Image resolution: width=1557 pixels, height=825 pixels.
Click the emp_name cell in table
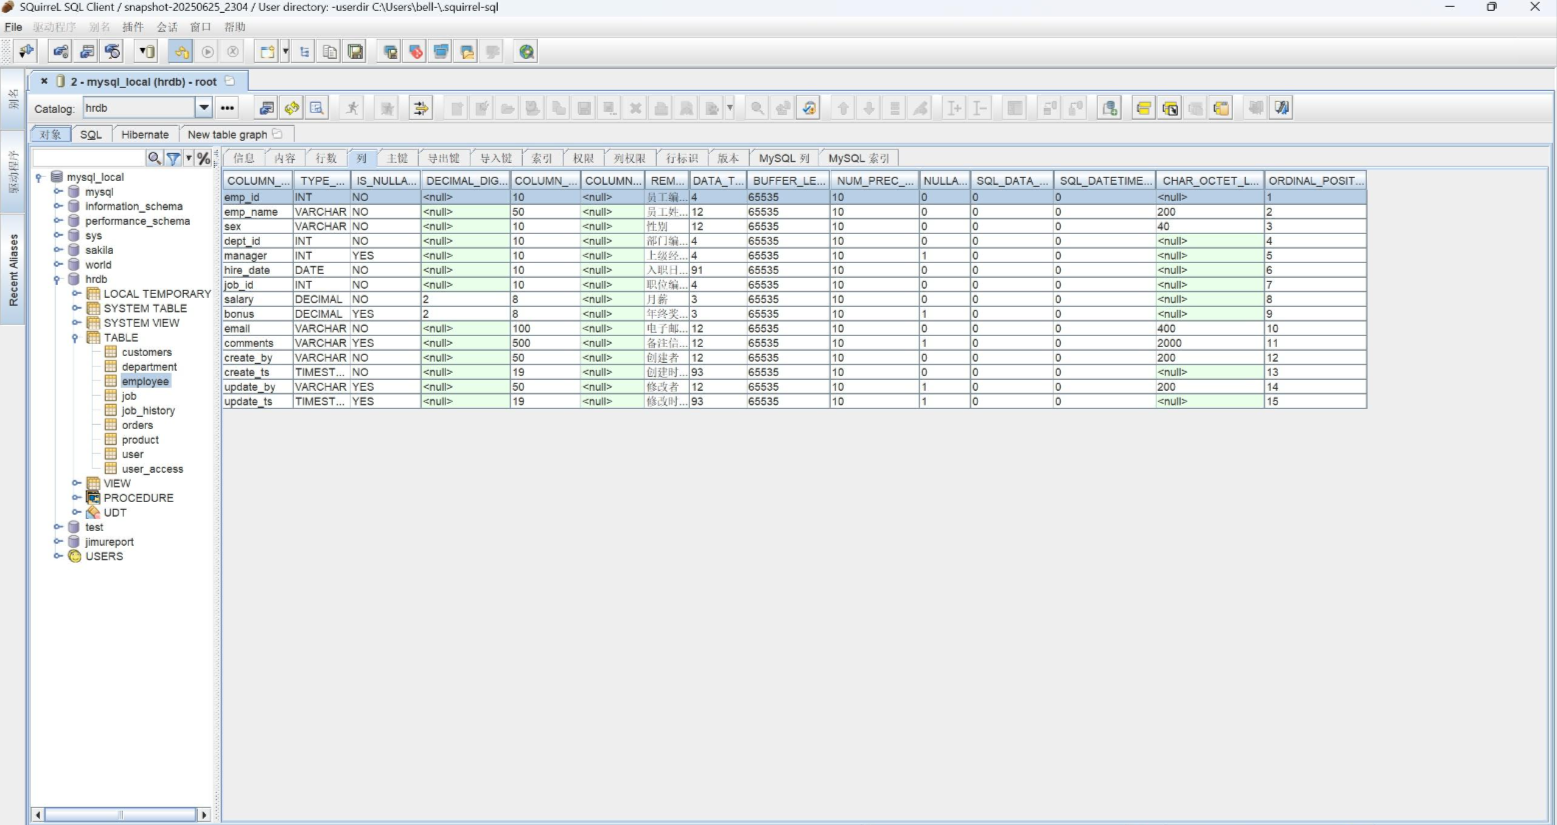click(257, 212)
